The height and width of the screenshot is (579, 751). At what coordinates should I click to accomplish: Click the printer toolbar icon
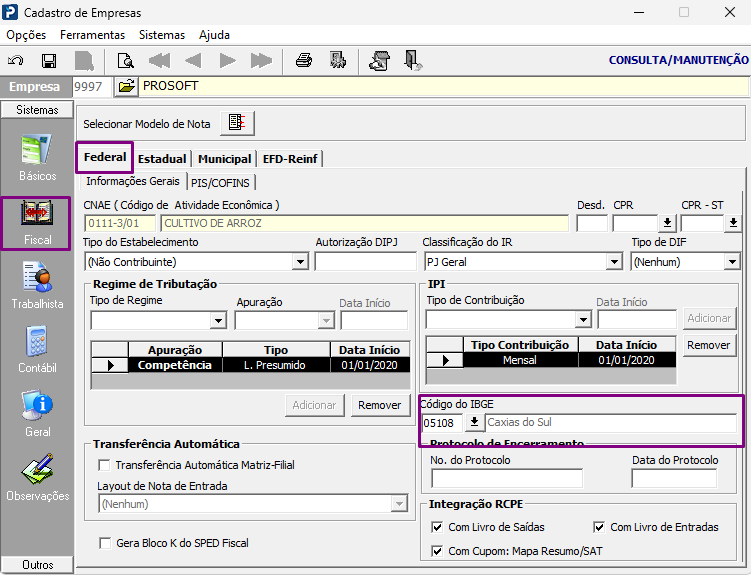304,60
